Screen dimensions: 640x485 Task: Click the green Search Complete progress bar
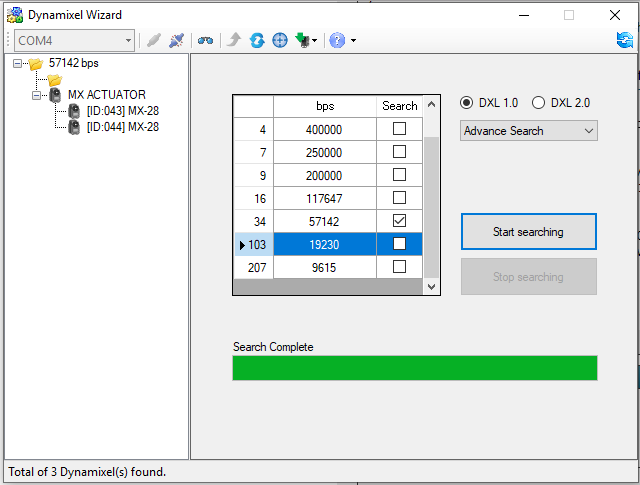point(415,368)
